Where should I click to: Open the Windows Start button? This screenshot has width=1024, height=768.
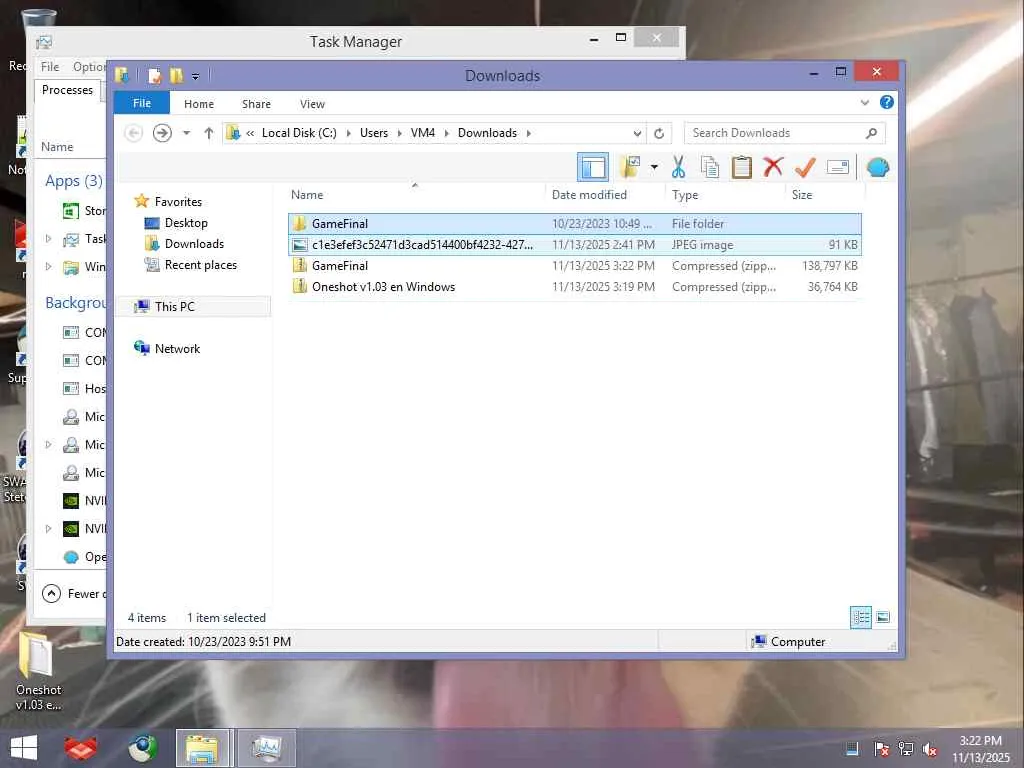(24, 748)
